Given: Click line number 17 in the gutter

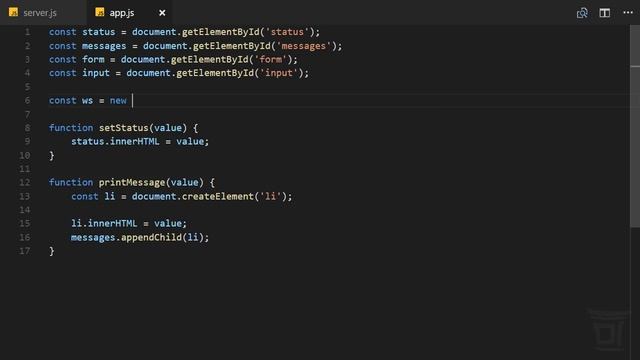Looking at the screenshot, I should (x=25, y=251).
